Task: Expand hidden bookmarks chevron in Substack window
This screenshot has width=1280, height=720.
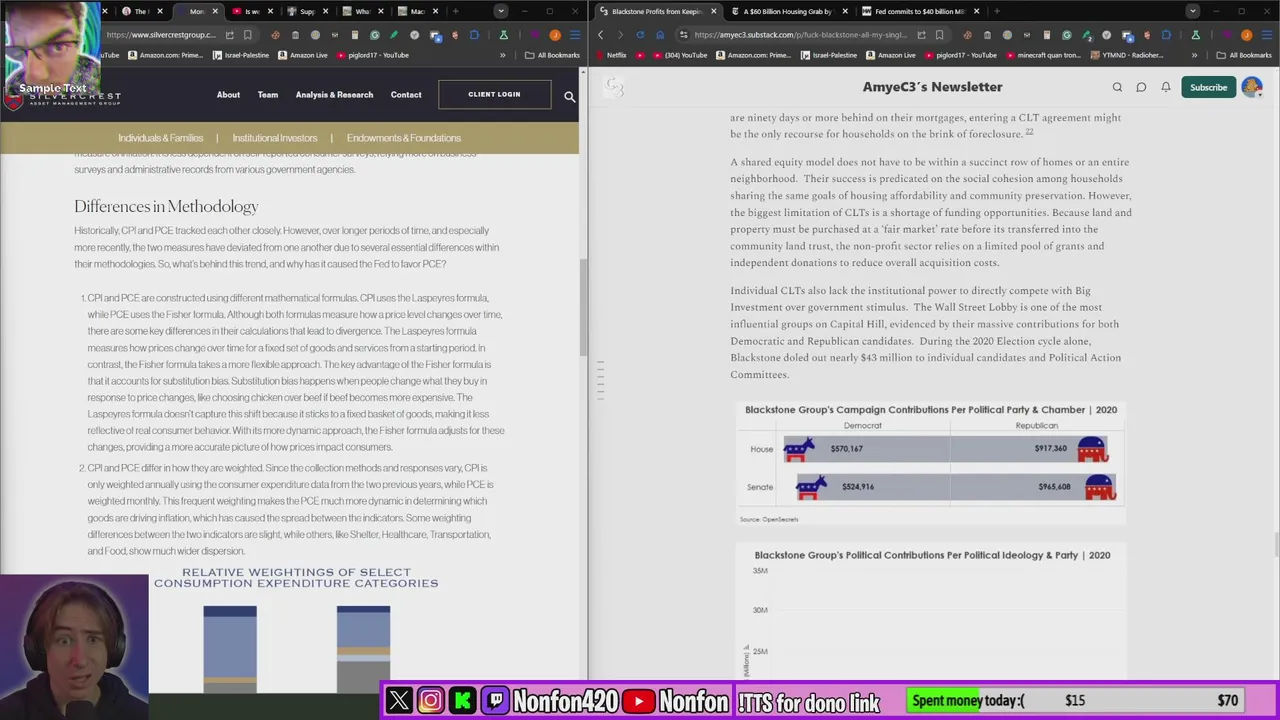Action: 1195,55
